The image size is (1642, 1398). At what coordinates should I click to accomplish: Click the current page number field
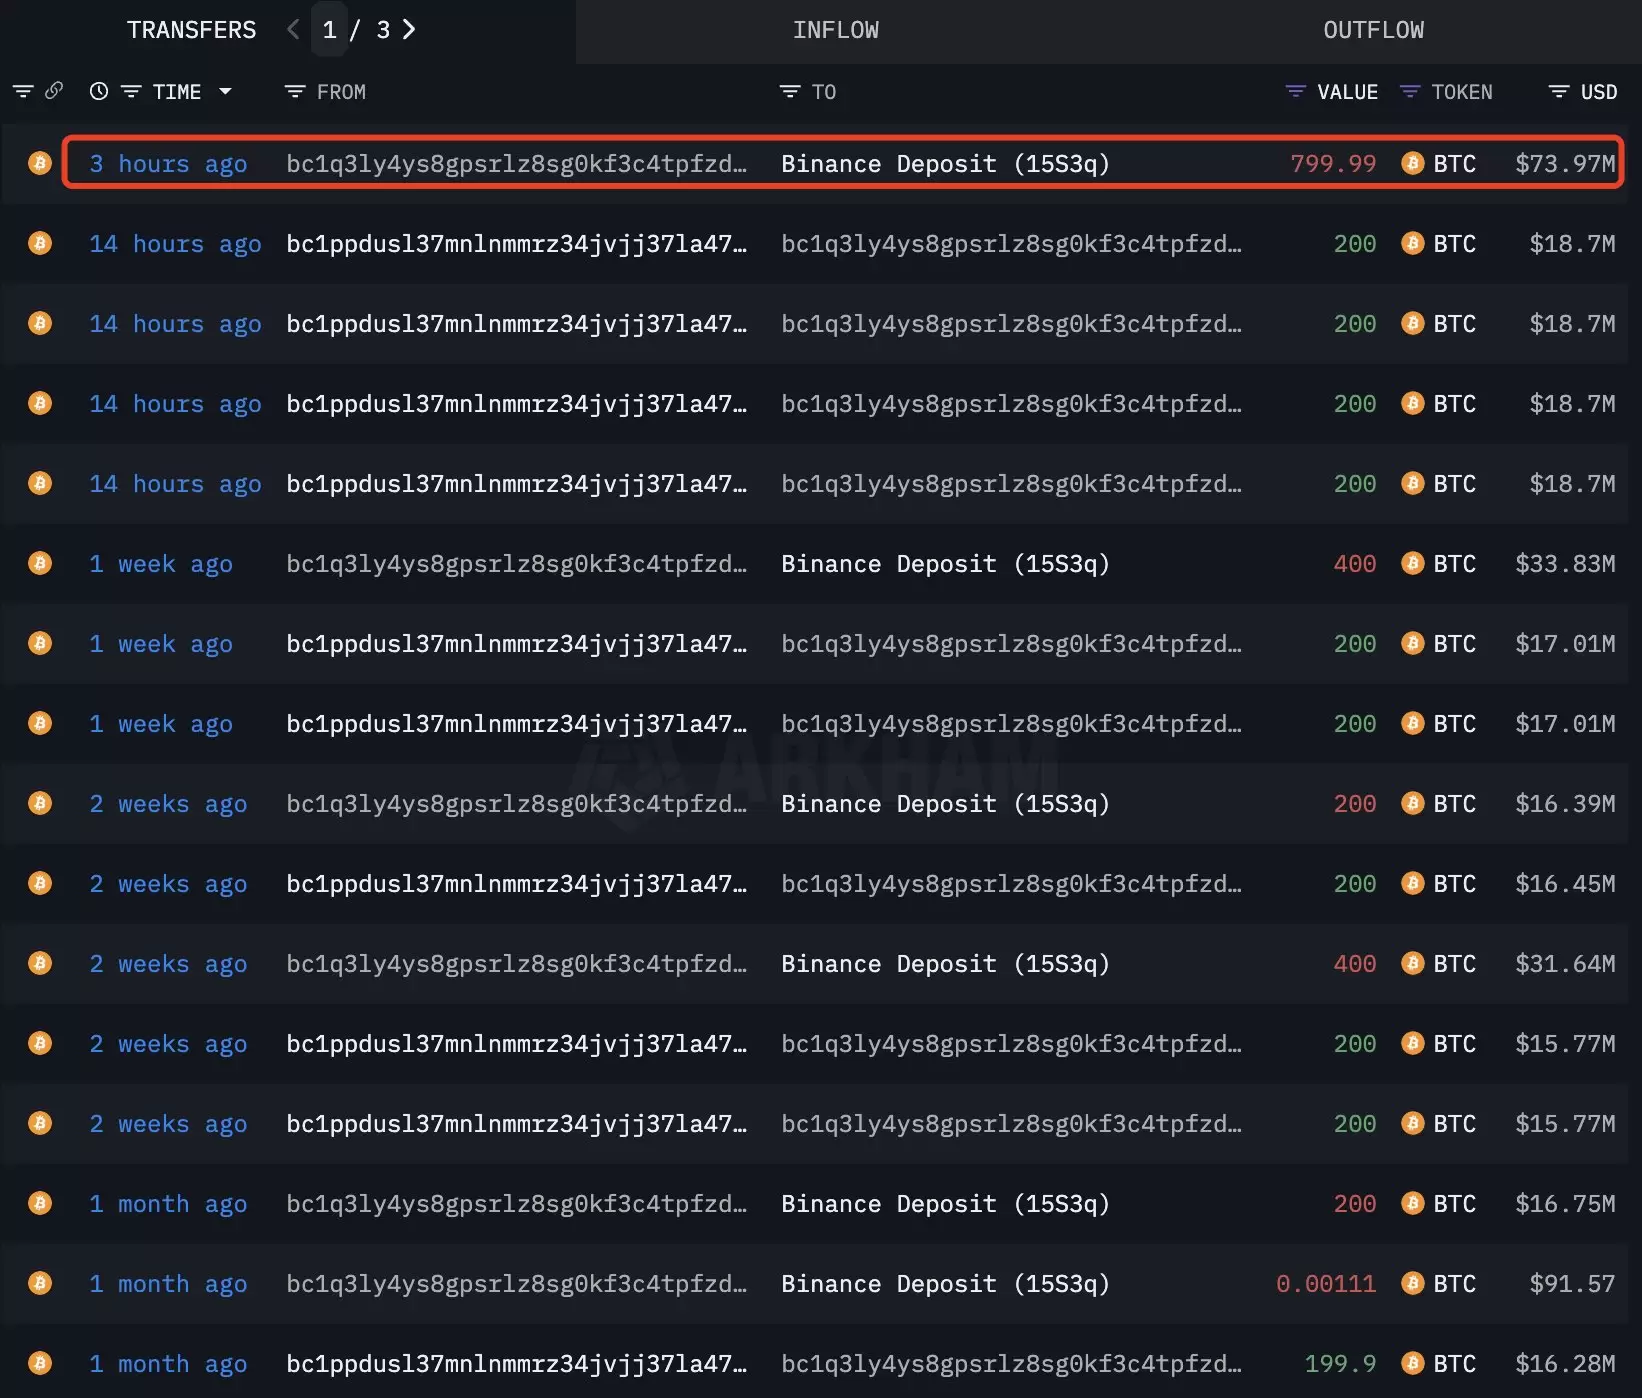pos(329,30)
